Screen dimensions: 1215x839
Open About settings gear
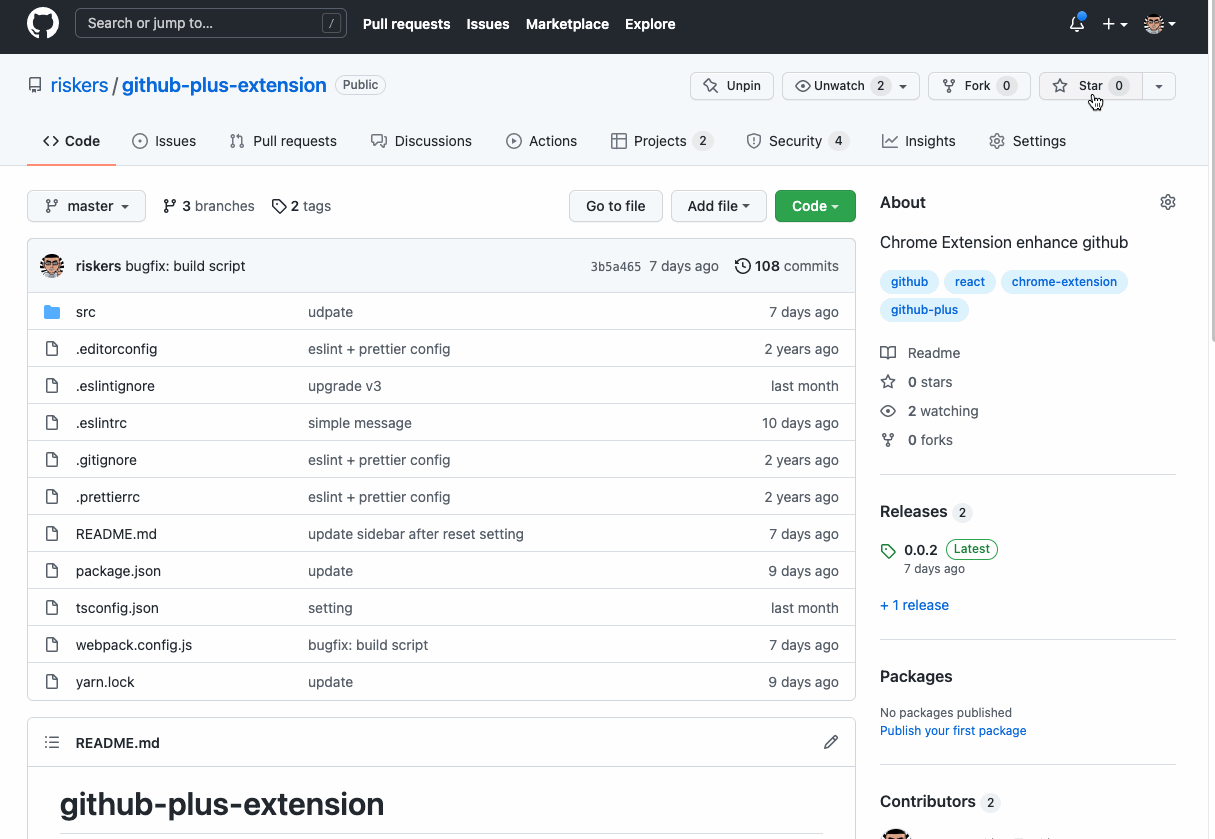coord(1168,202)
